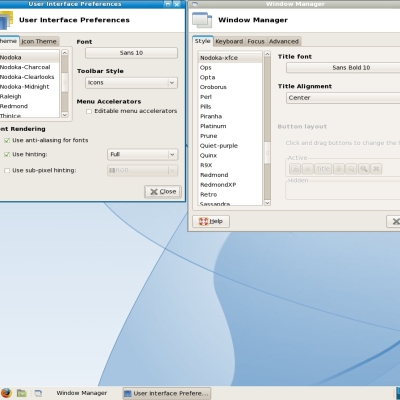Open the Focus tab
The width and height of the screenshot is (400, 400).
coord(256,42)
